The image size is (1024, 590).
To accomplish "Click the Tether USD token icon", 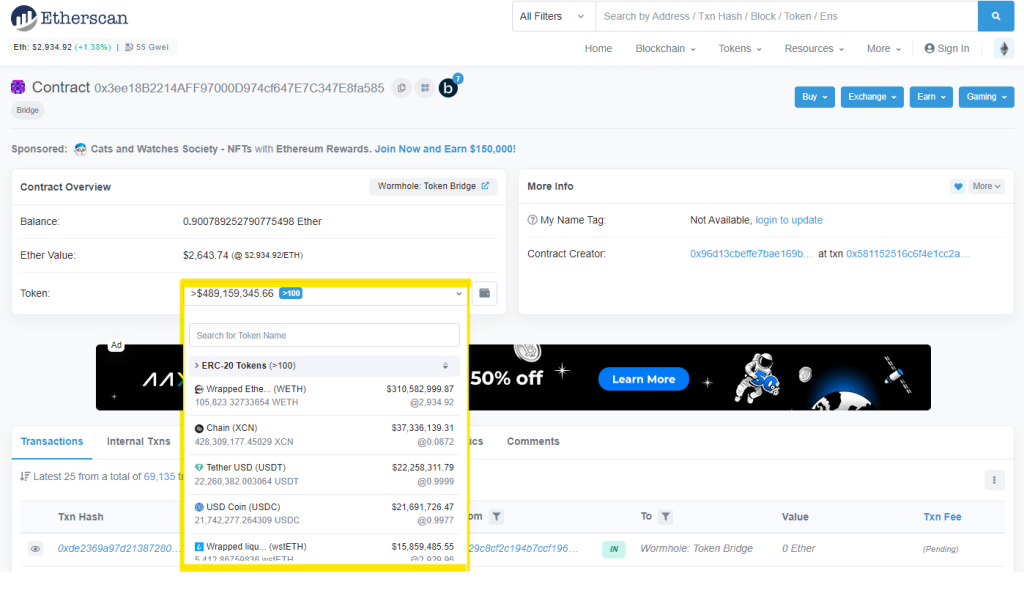I will [199, 468].
